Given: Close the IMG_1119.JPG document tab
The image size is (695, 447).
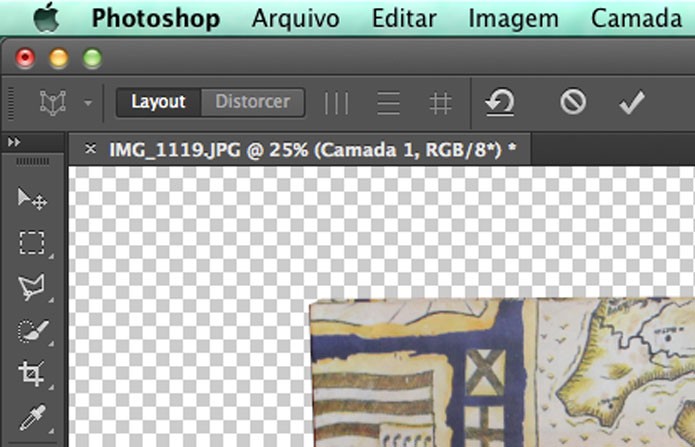Looking at the screenshot, I should 90,149.
